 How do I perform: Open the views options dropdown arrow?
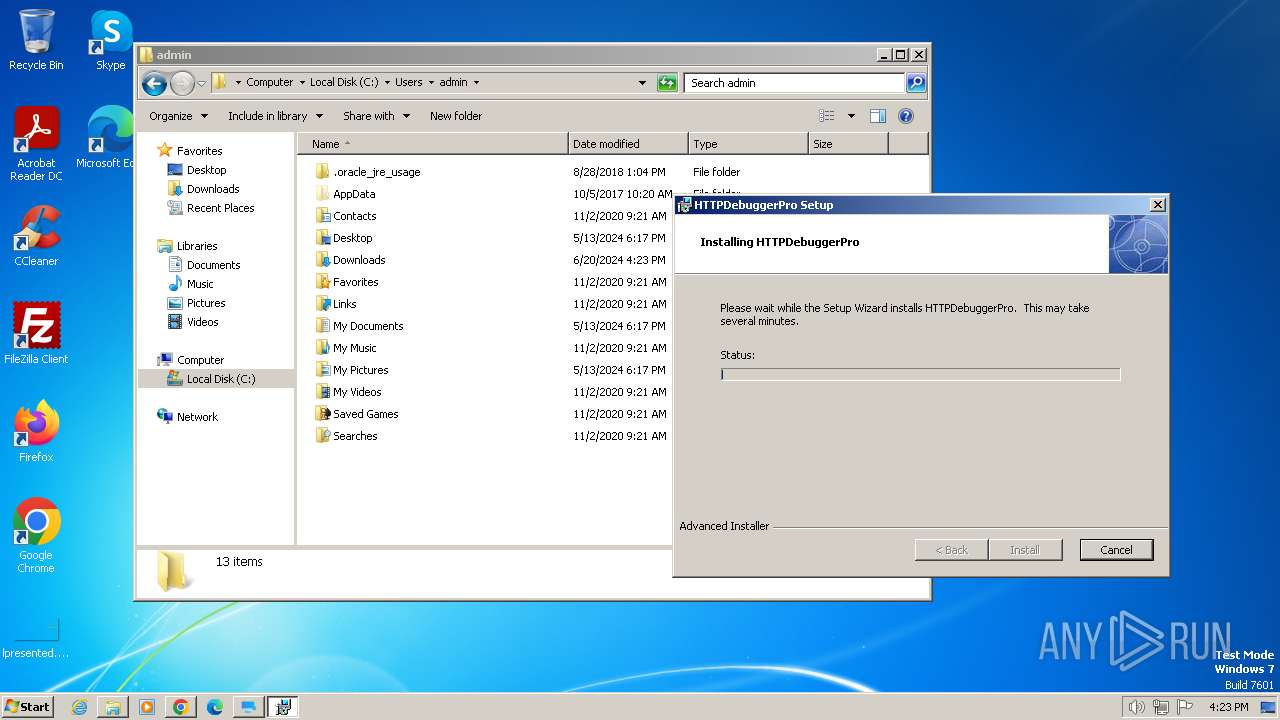[851, 116]
